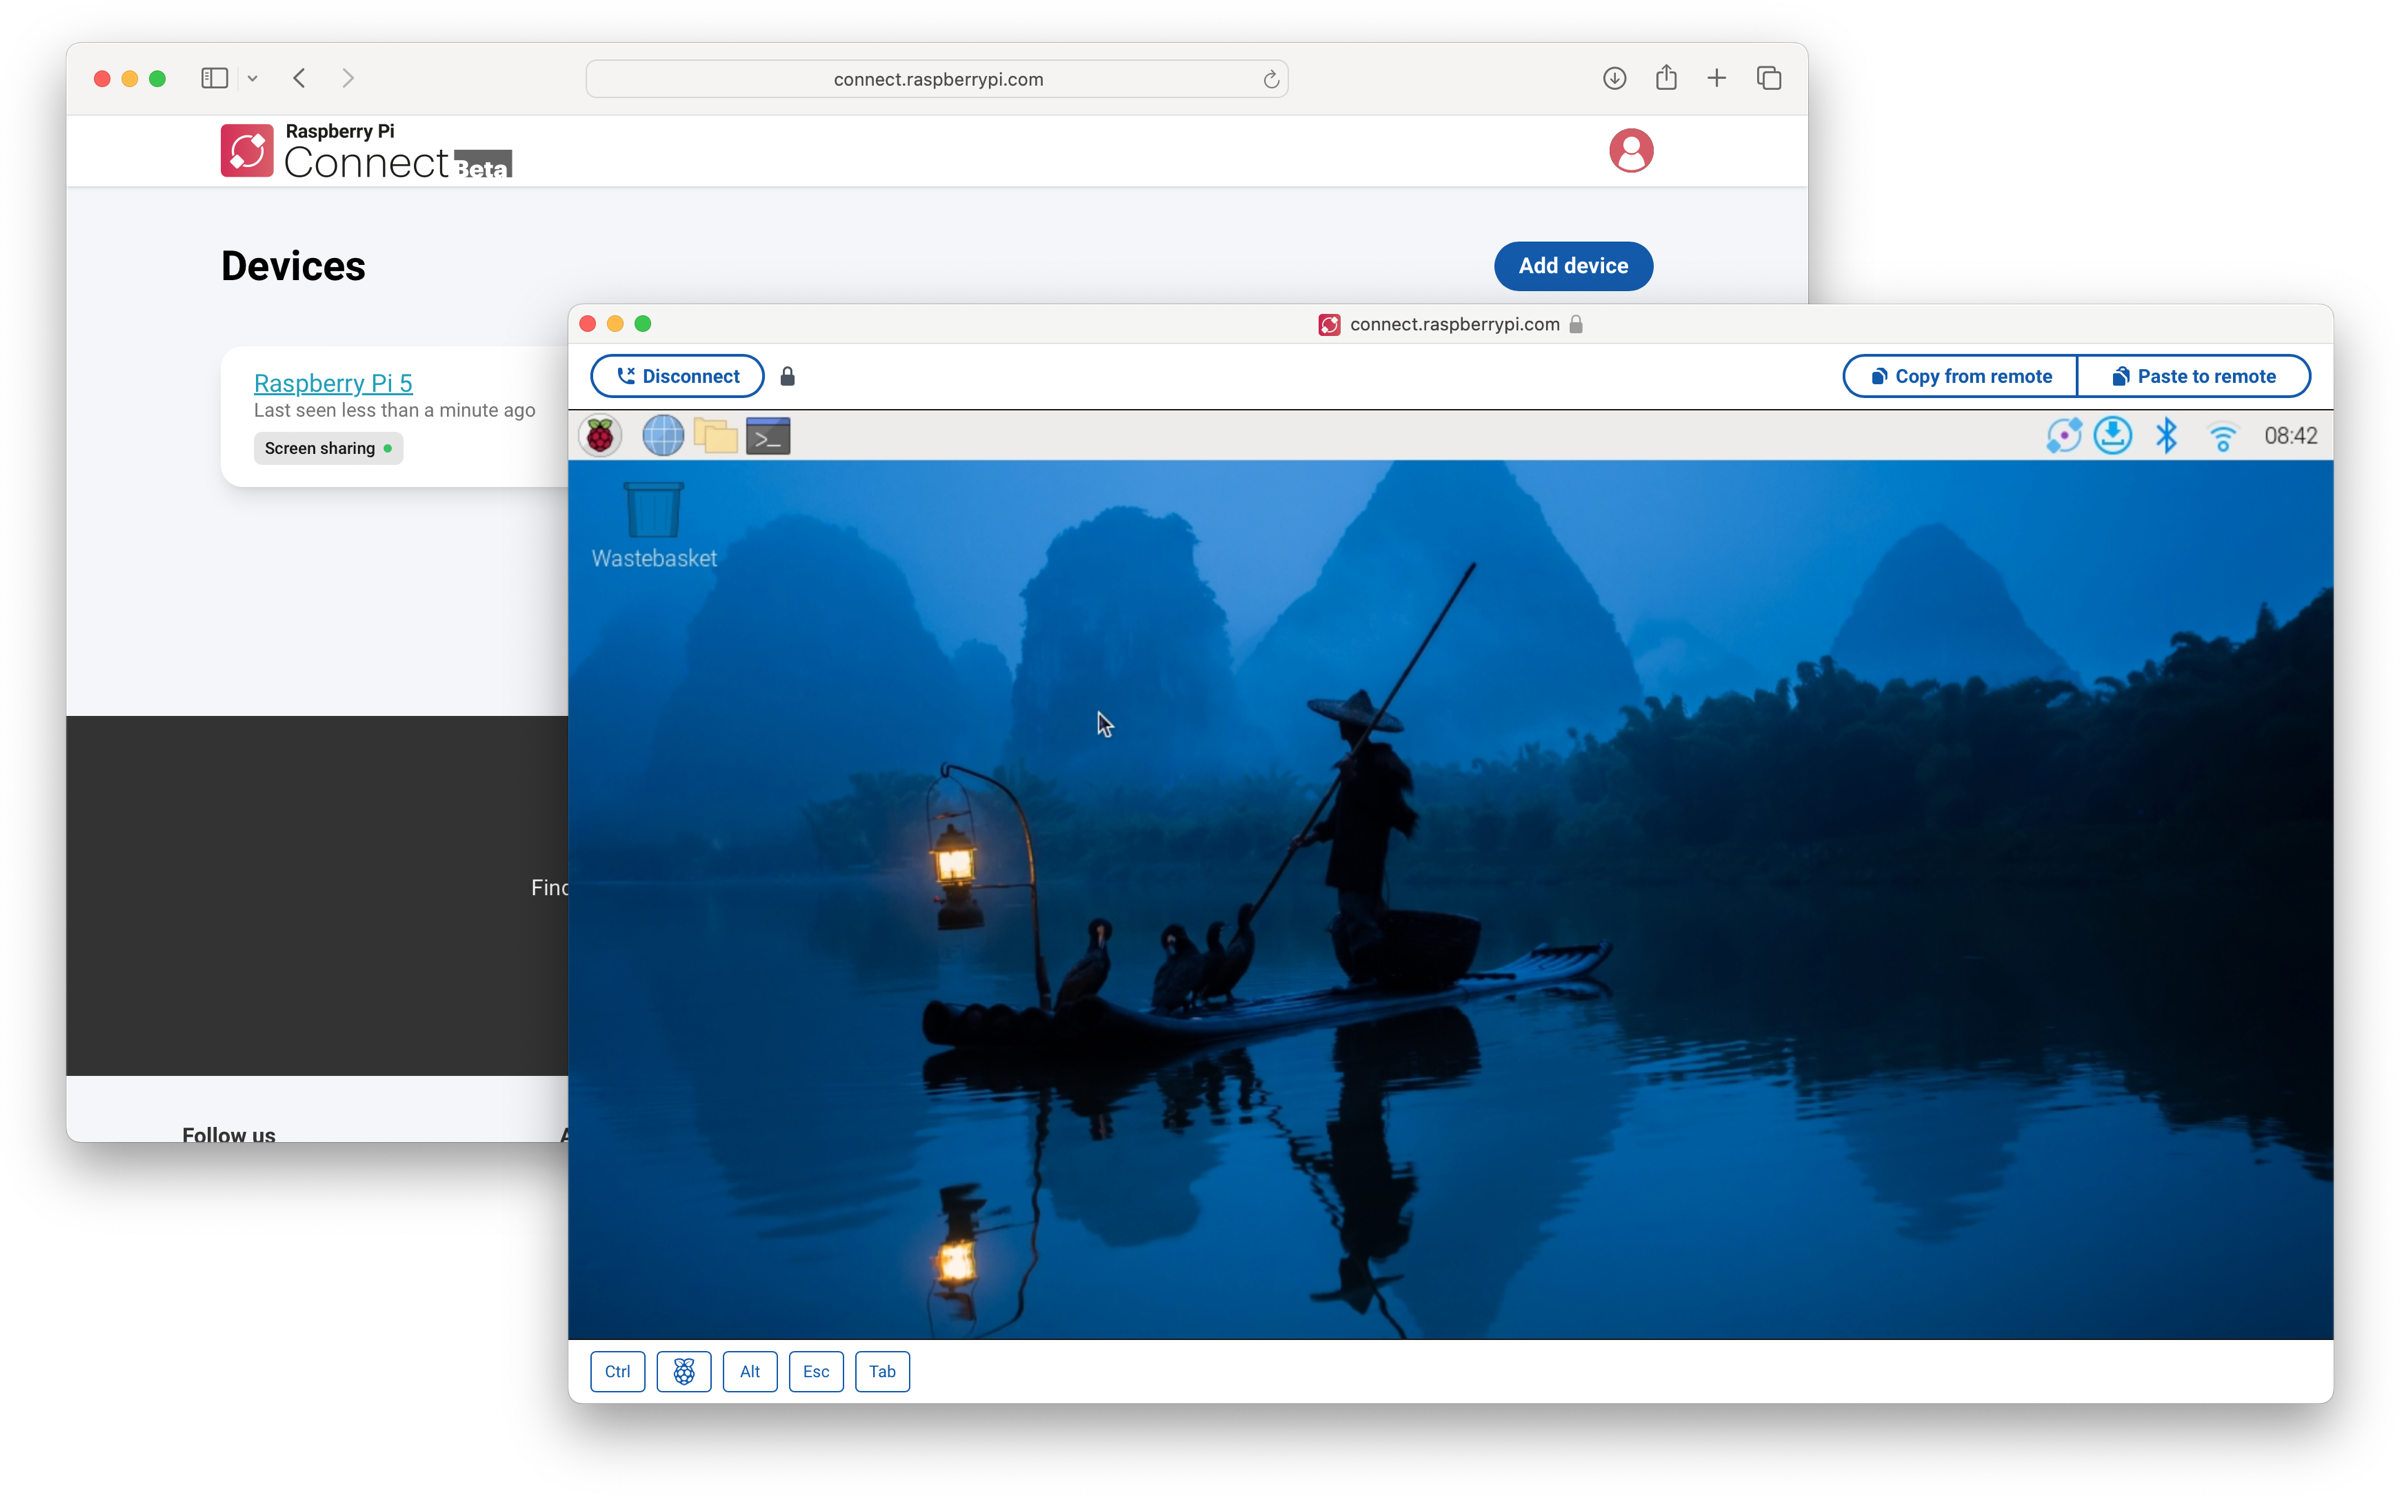
Task: Open Safari's tab overview
Action: [x=1768, y=78]
